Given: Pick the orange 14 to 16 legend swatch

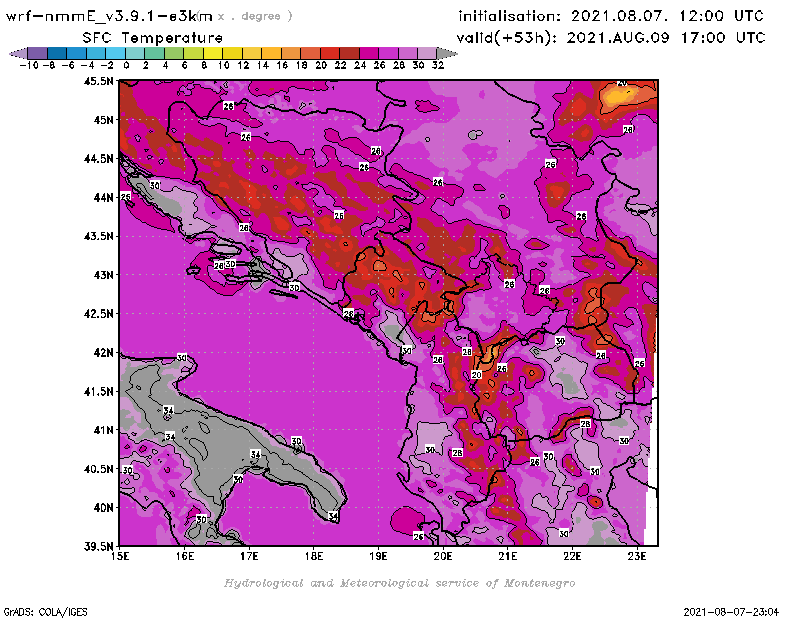Looking at the screenshot, I should tap(271, 53).
